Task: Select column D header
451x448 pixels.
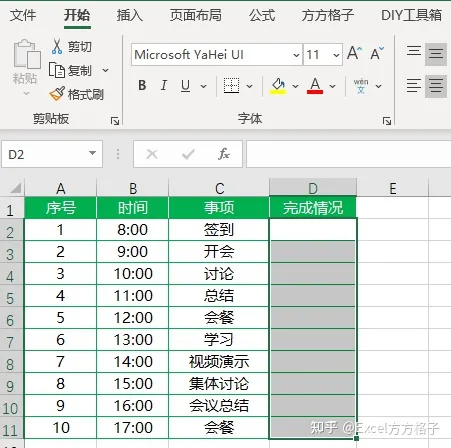Action: (313, 188)
